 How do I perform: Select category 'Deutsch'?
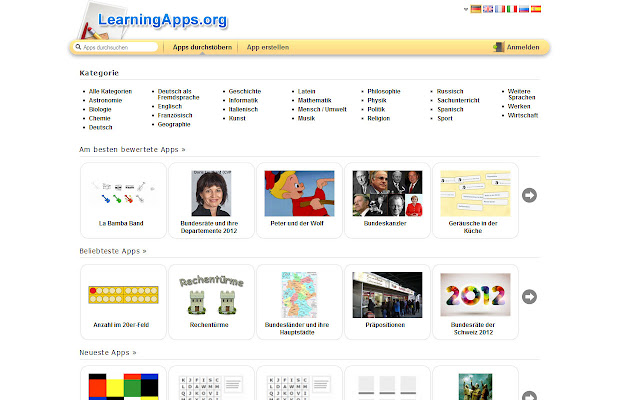pos(100,127)
